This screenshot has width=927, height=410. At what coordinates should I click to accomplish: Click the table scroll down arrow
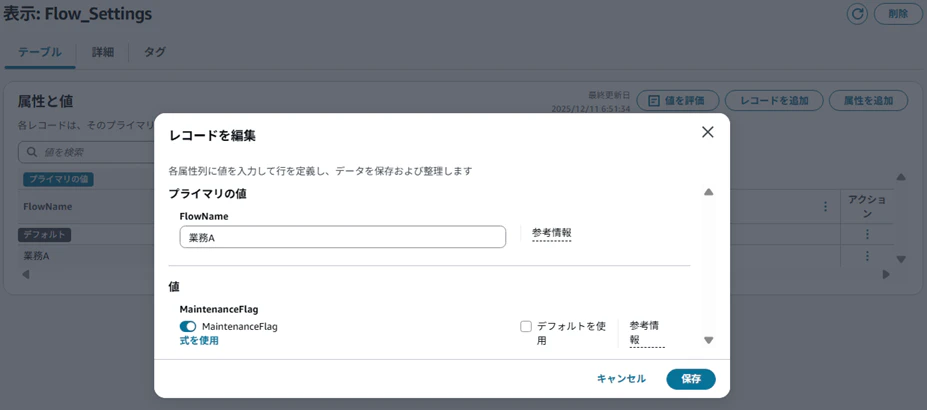[901, 259]
